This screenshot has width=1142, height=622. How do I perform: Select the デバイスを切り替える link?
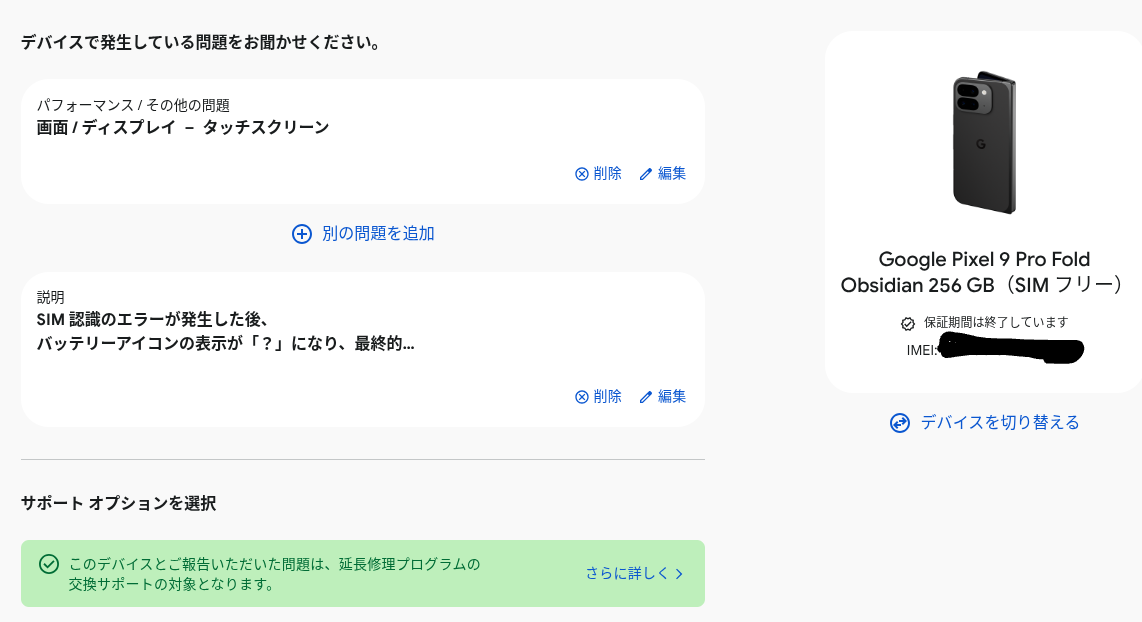[1000, 423]
